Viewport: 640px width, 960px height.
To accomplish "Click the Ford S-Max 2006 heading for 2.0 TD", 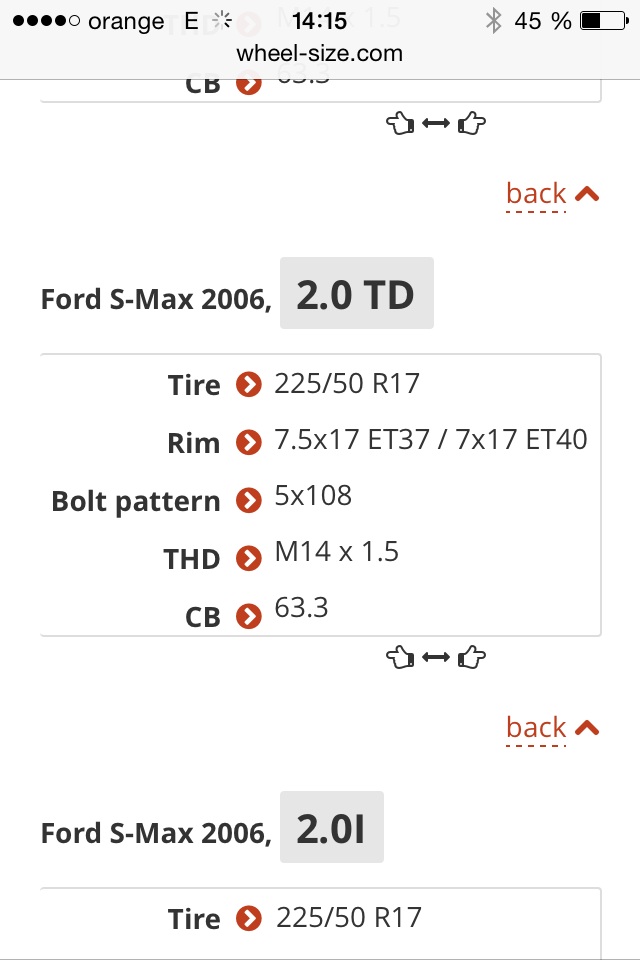I will 156,299.
